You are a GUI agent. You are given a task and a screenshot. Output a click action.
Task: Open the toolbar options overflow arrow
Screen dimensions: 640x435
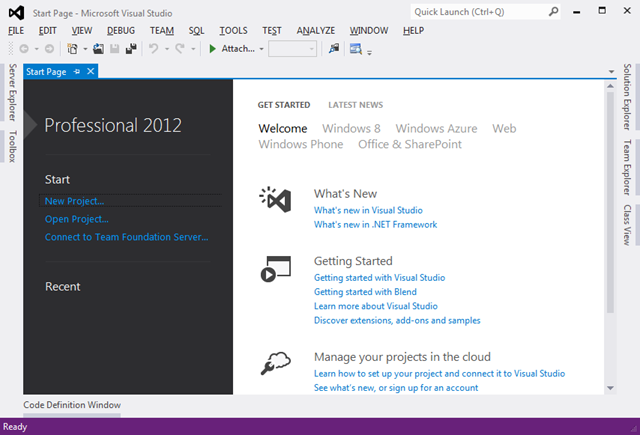coord(369,52)
